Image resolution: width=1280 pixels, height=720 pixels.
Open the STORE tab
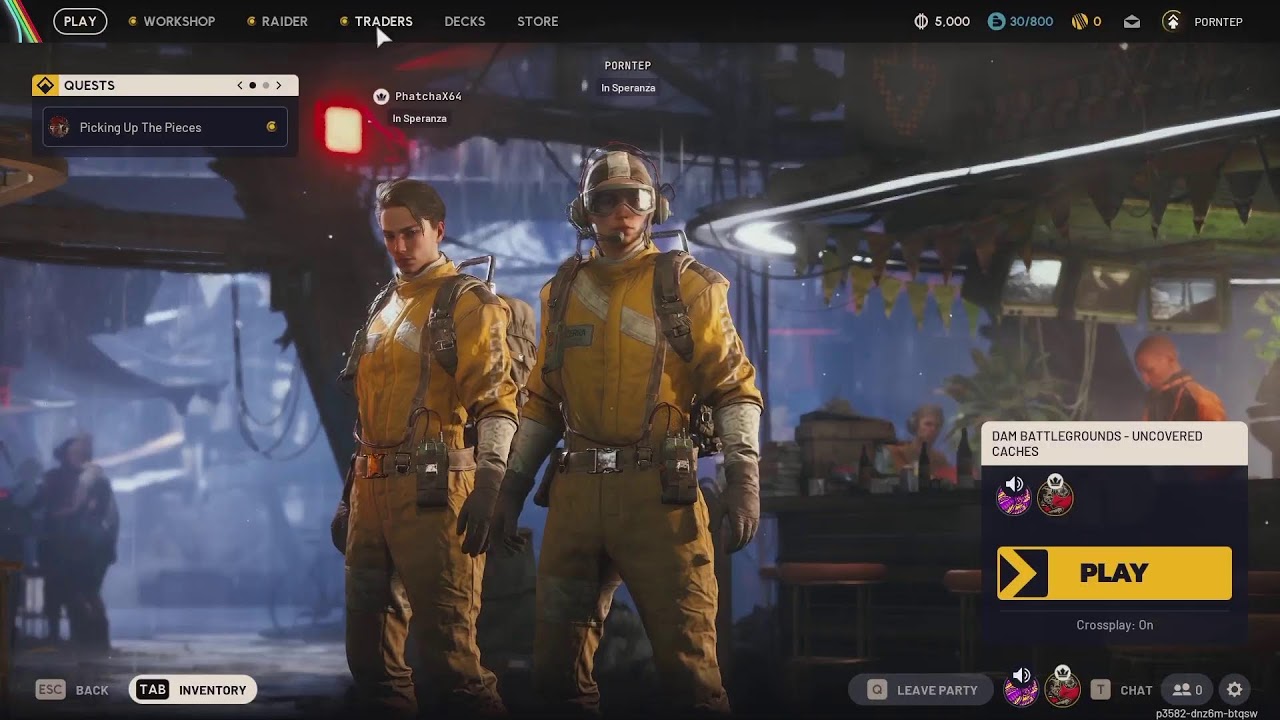(538, 21)
